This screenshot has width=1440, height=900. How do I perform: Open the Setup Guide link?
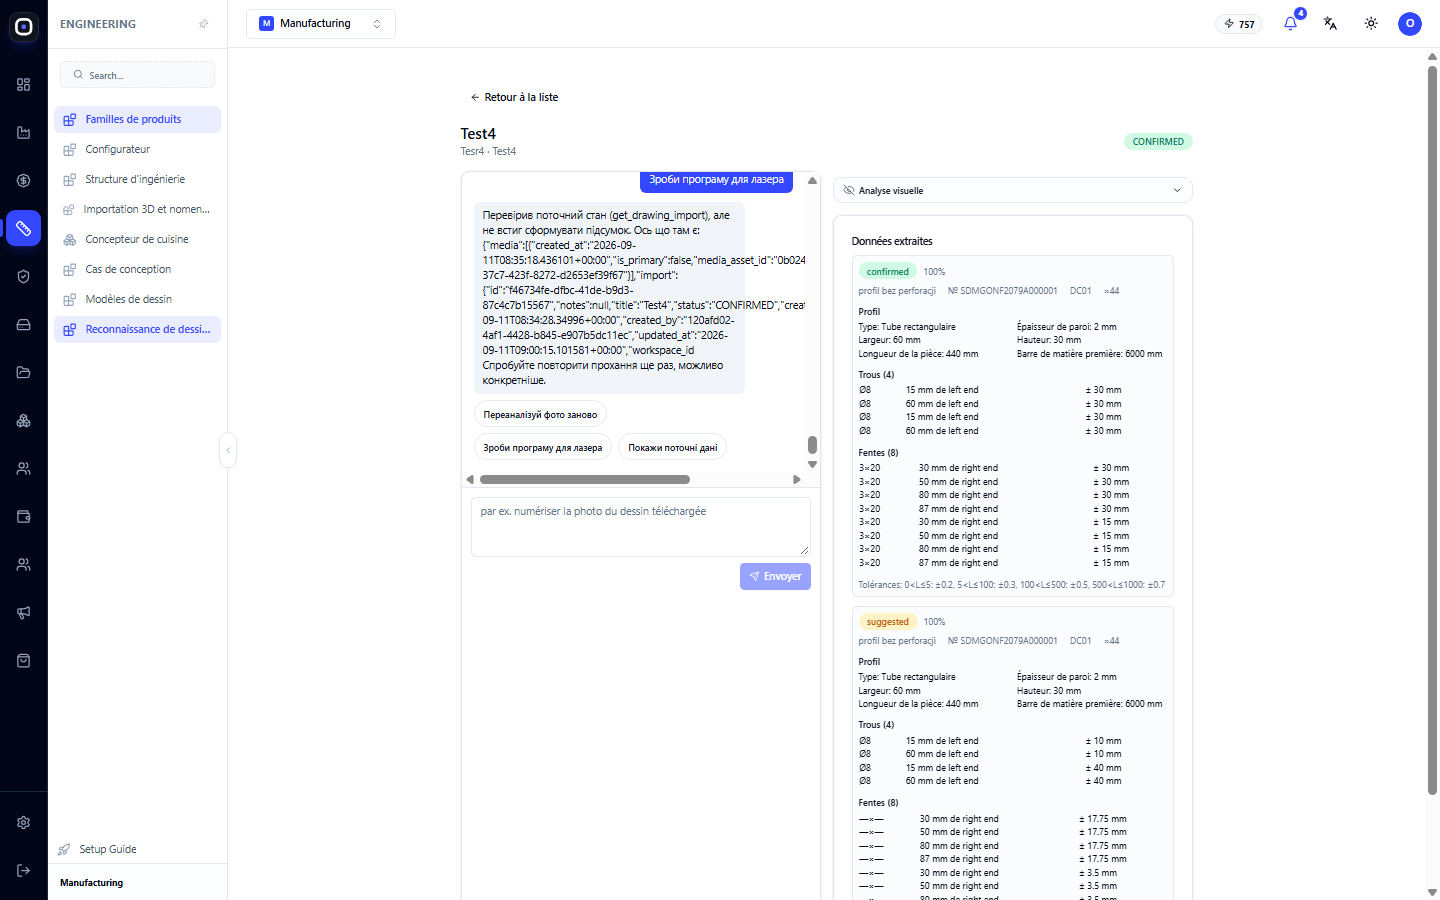click(x=97, y=849)
